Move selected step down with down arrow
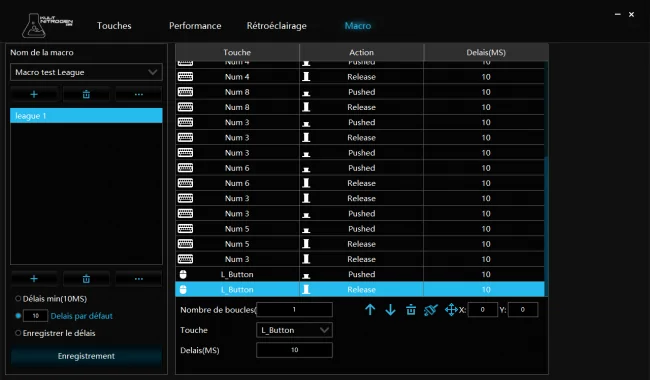 click(390, 310)
